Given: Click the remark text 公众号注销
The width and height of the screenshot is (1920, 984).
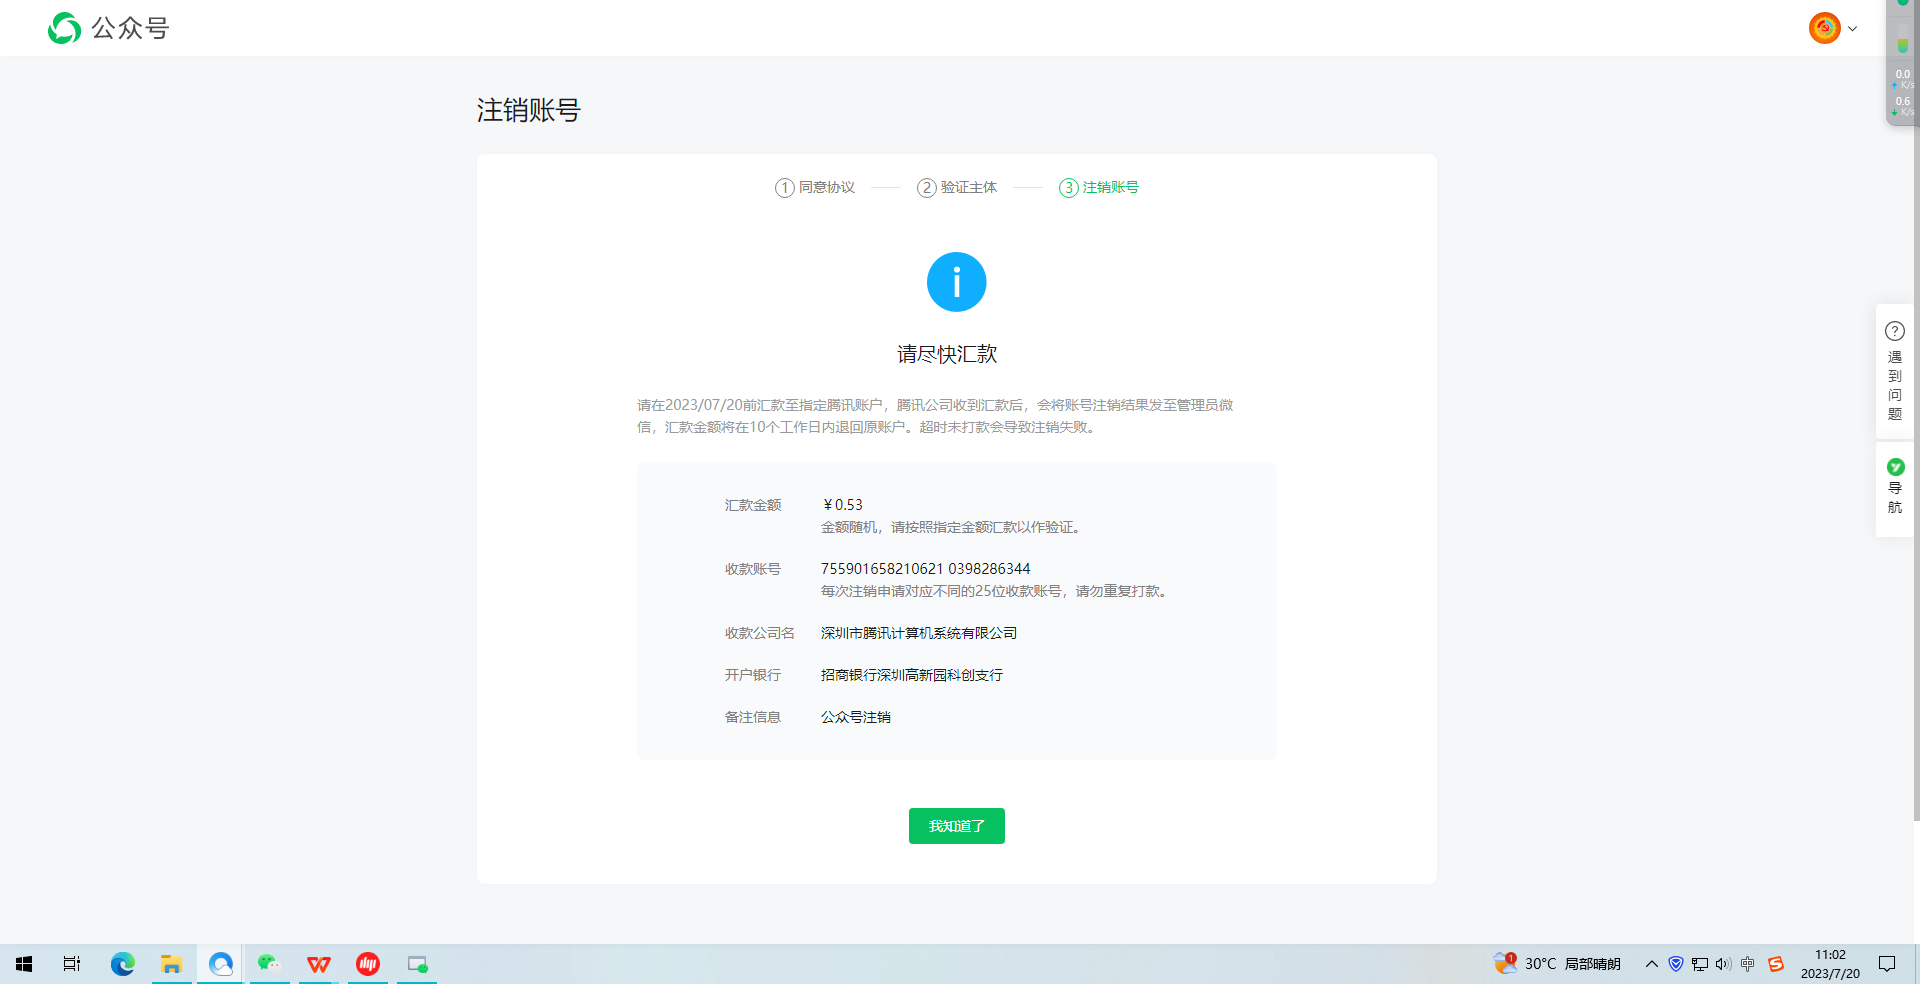Looking at the screenshot, I should pyautogui.click(x=856, y=717).
